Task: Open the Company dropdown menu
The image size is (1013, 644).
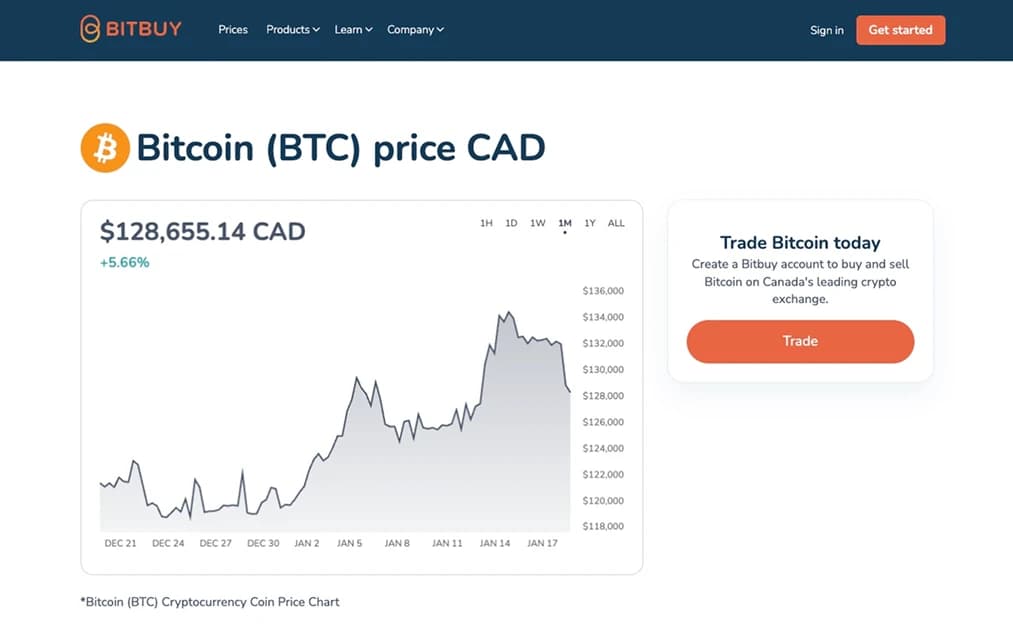Action: (x=414, y=30)
